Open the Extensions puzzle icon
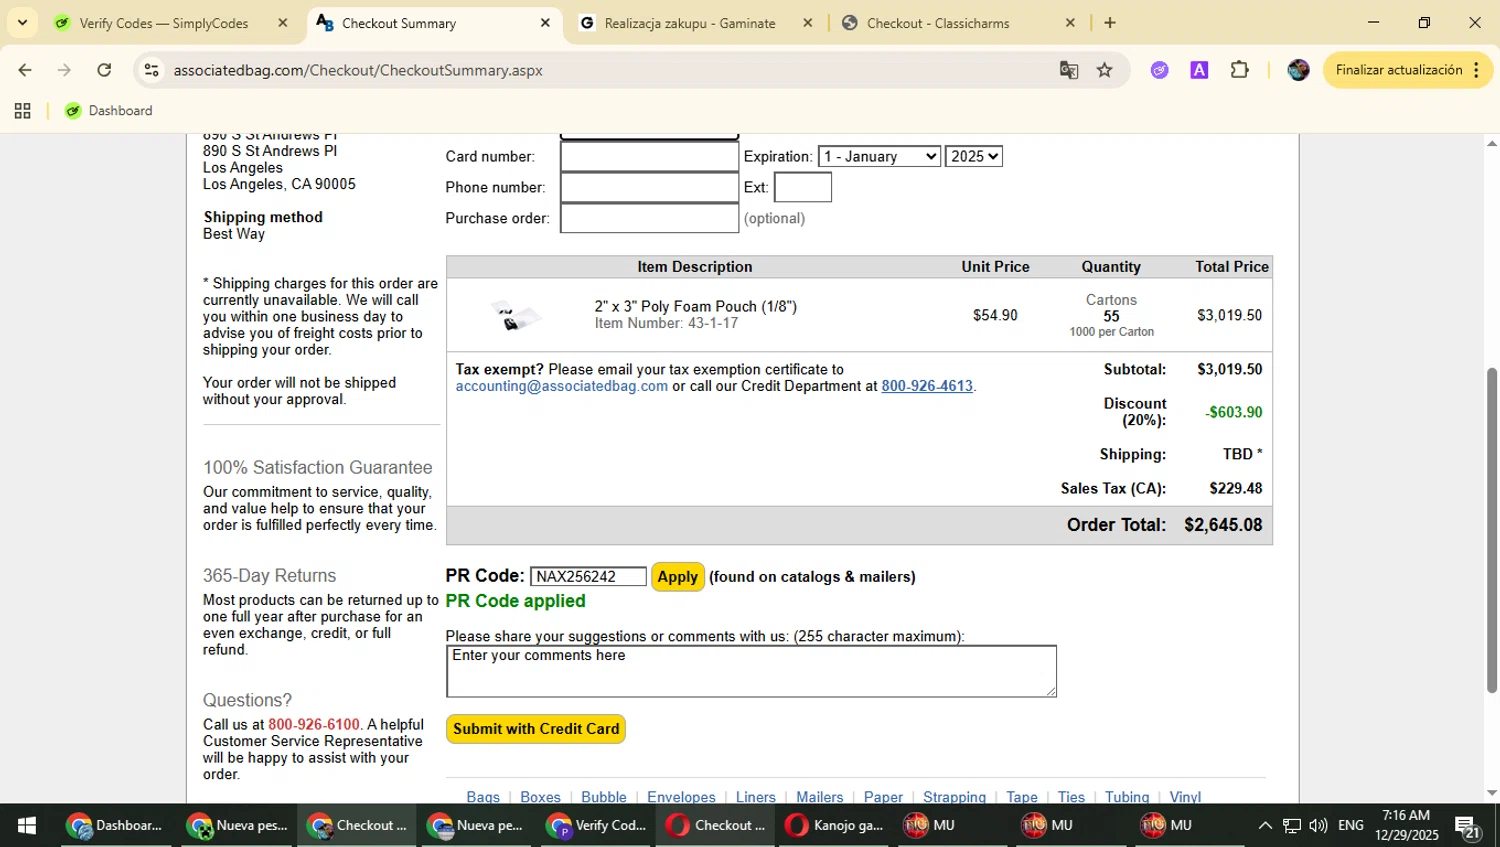This screenshot has width=1500, height=847. (x=1240, y=70)
